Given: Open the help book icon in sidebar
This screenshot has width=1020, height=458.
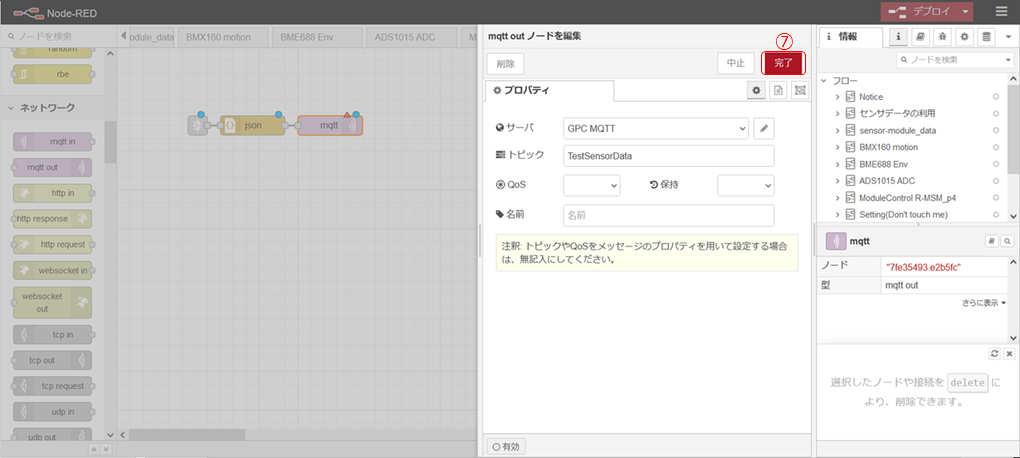Looking at the screenshot, I should (920, 37).
